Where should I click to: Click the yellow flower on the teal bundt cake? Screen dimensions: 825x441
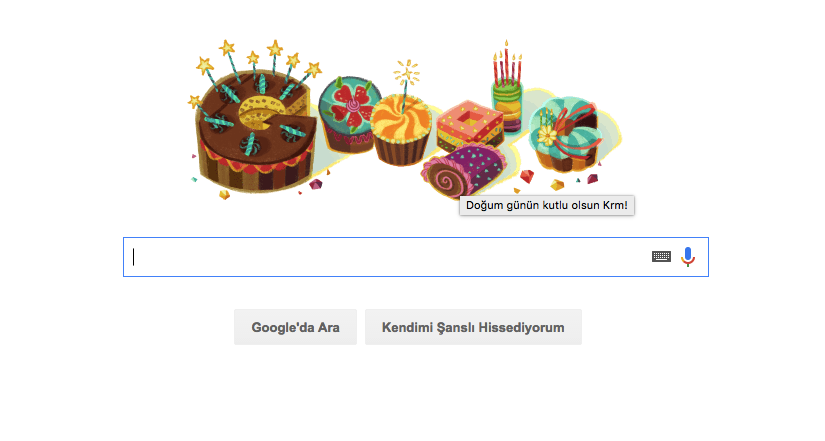(x=547, y=135)
